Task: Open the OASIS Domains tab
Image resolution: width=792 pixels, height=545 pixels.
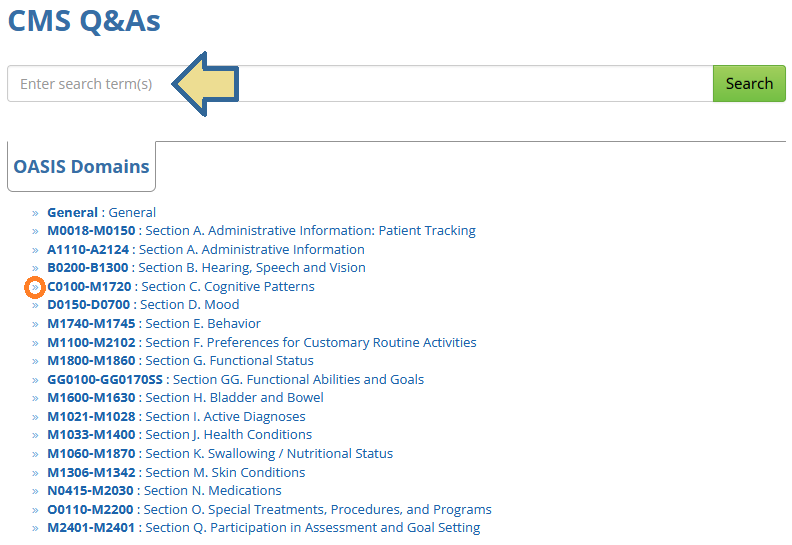Action: pos(81,166)
